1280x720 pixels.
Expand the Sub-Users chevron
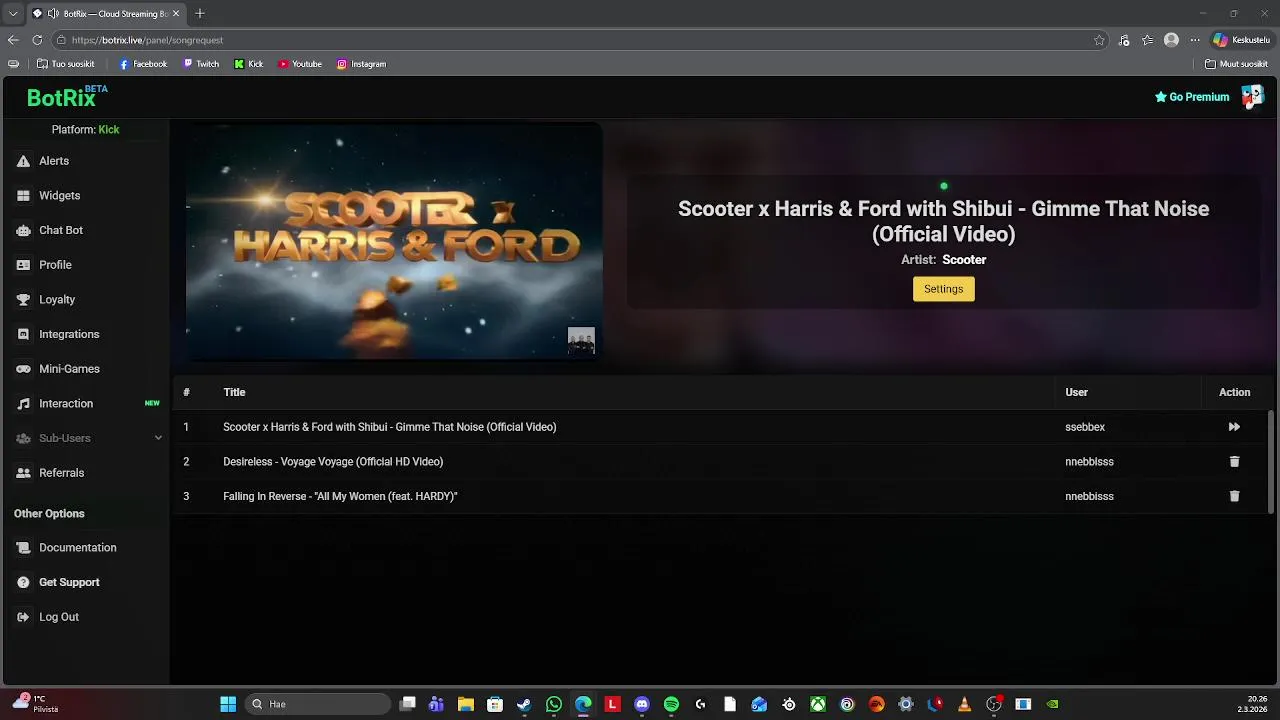[158, 438]
